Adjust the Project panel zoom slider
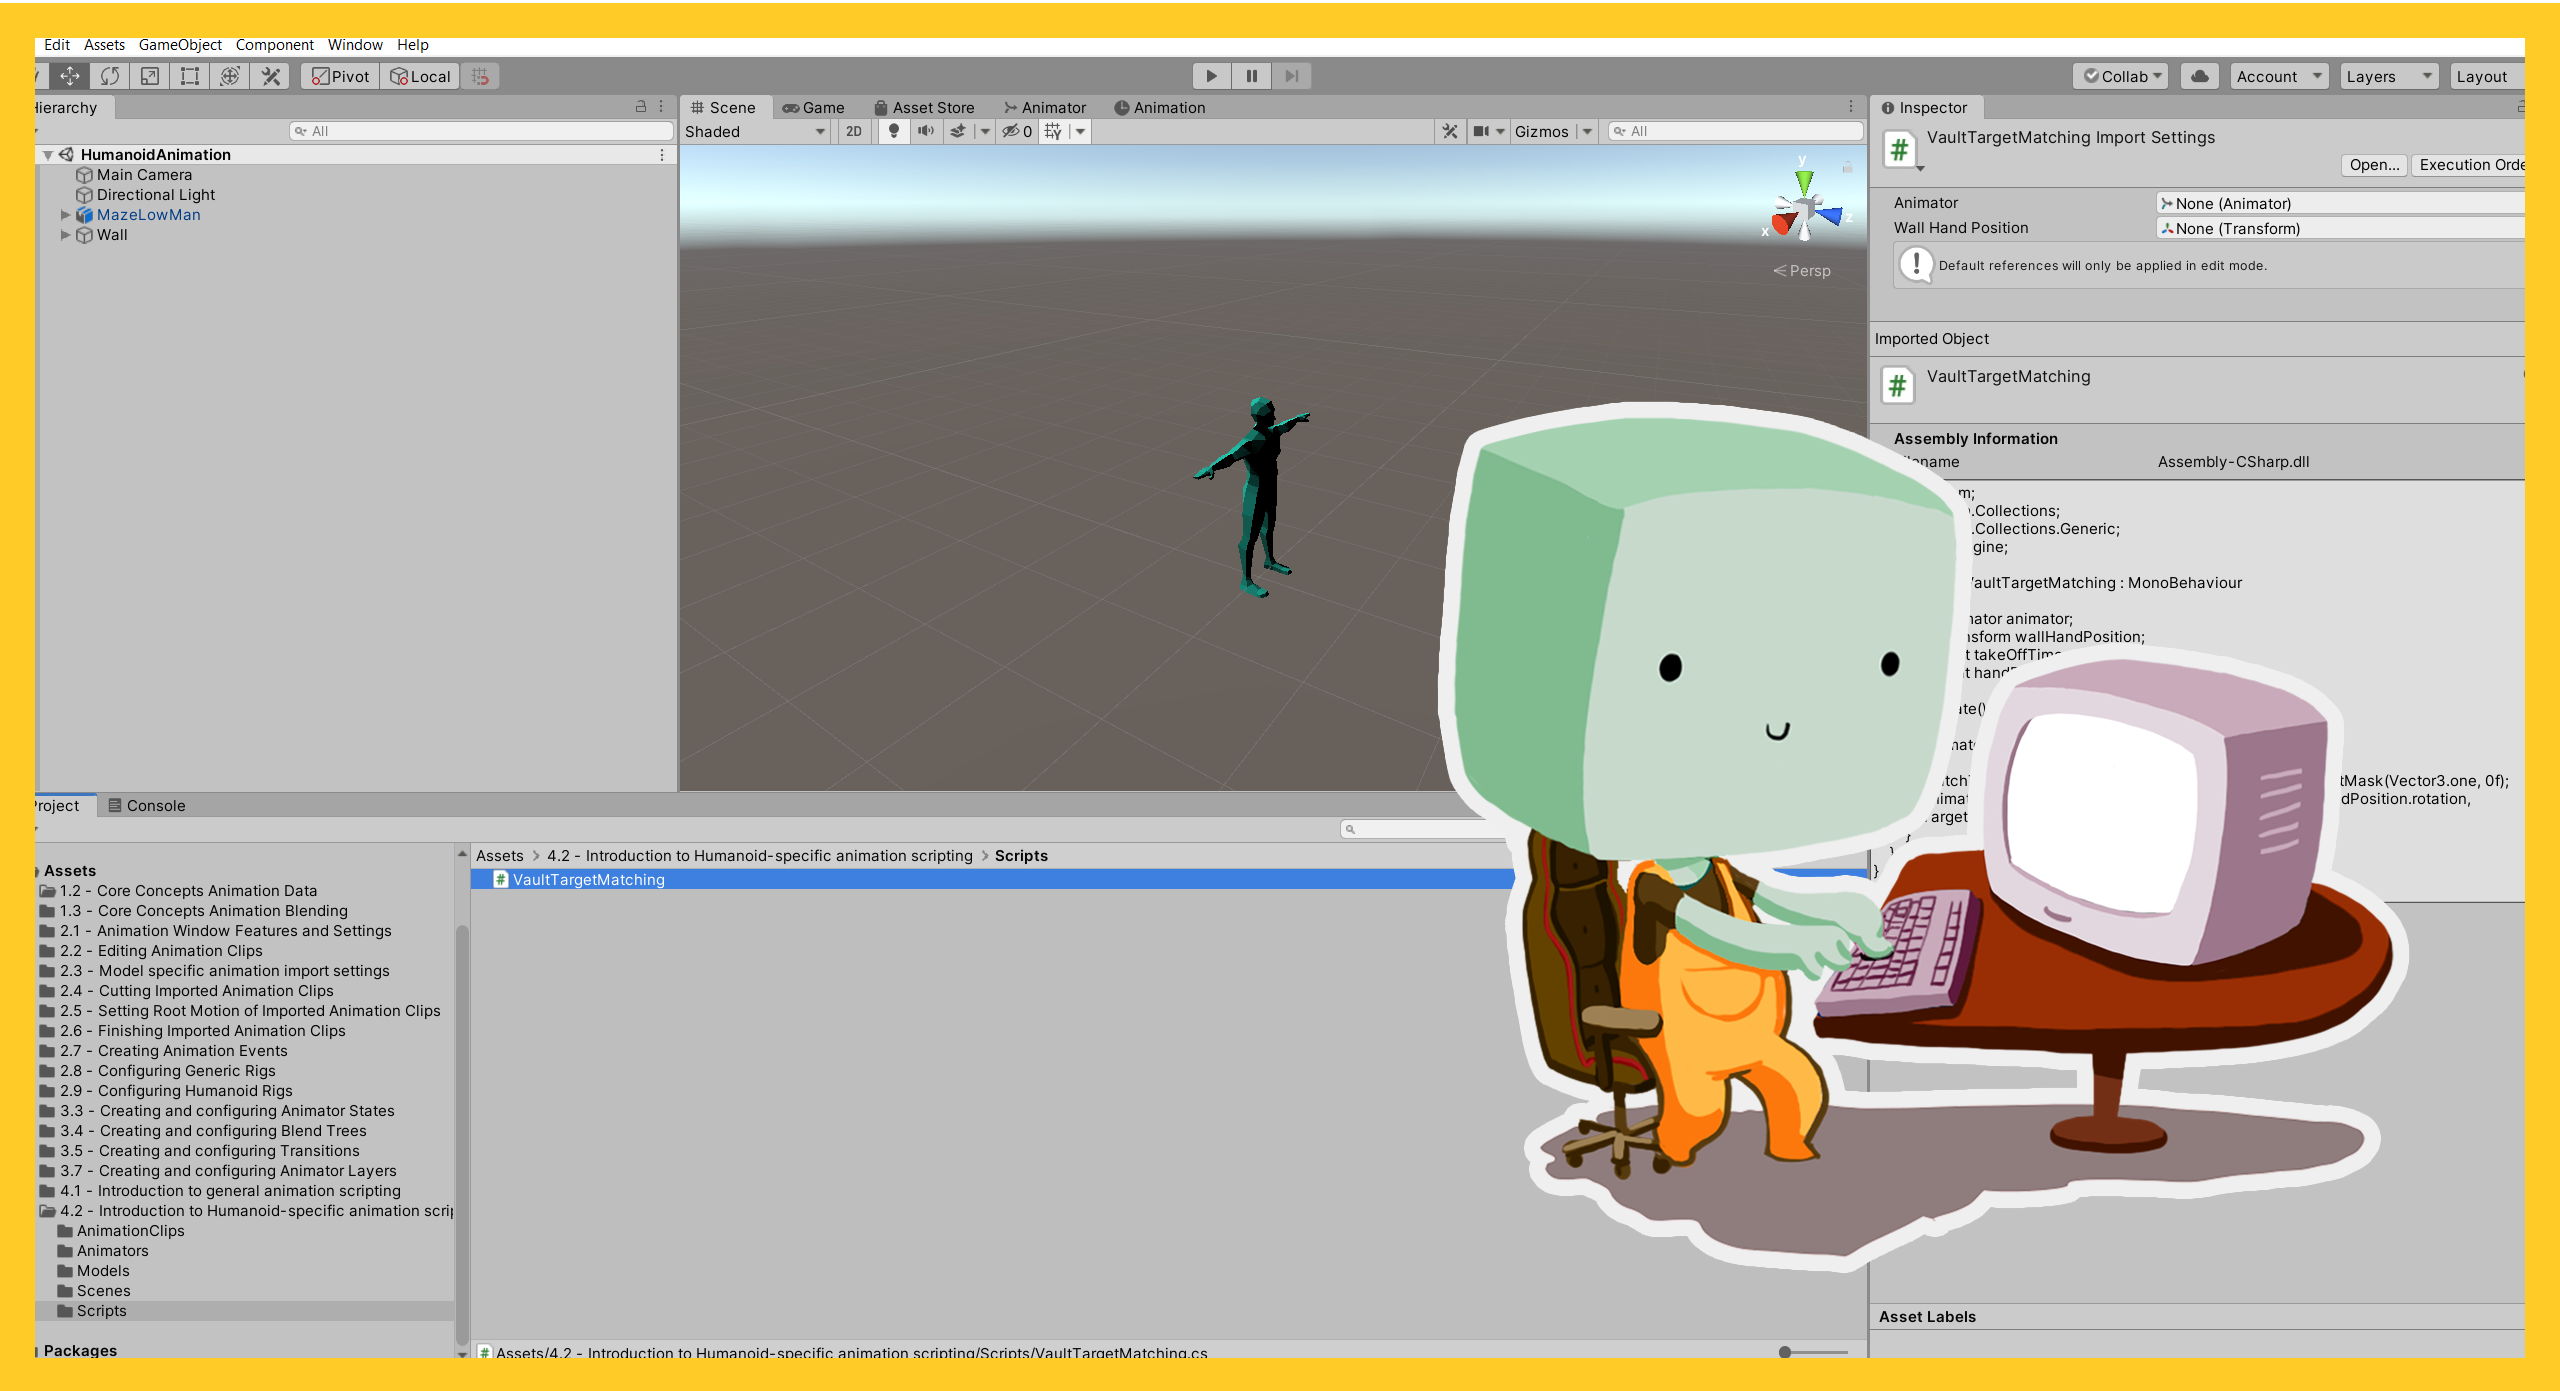This screenshot has height=1391, width=2560. 1786,1351
